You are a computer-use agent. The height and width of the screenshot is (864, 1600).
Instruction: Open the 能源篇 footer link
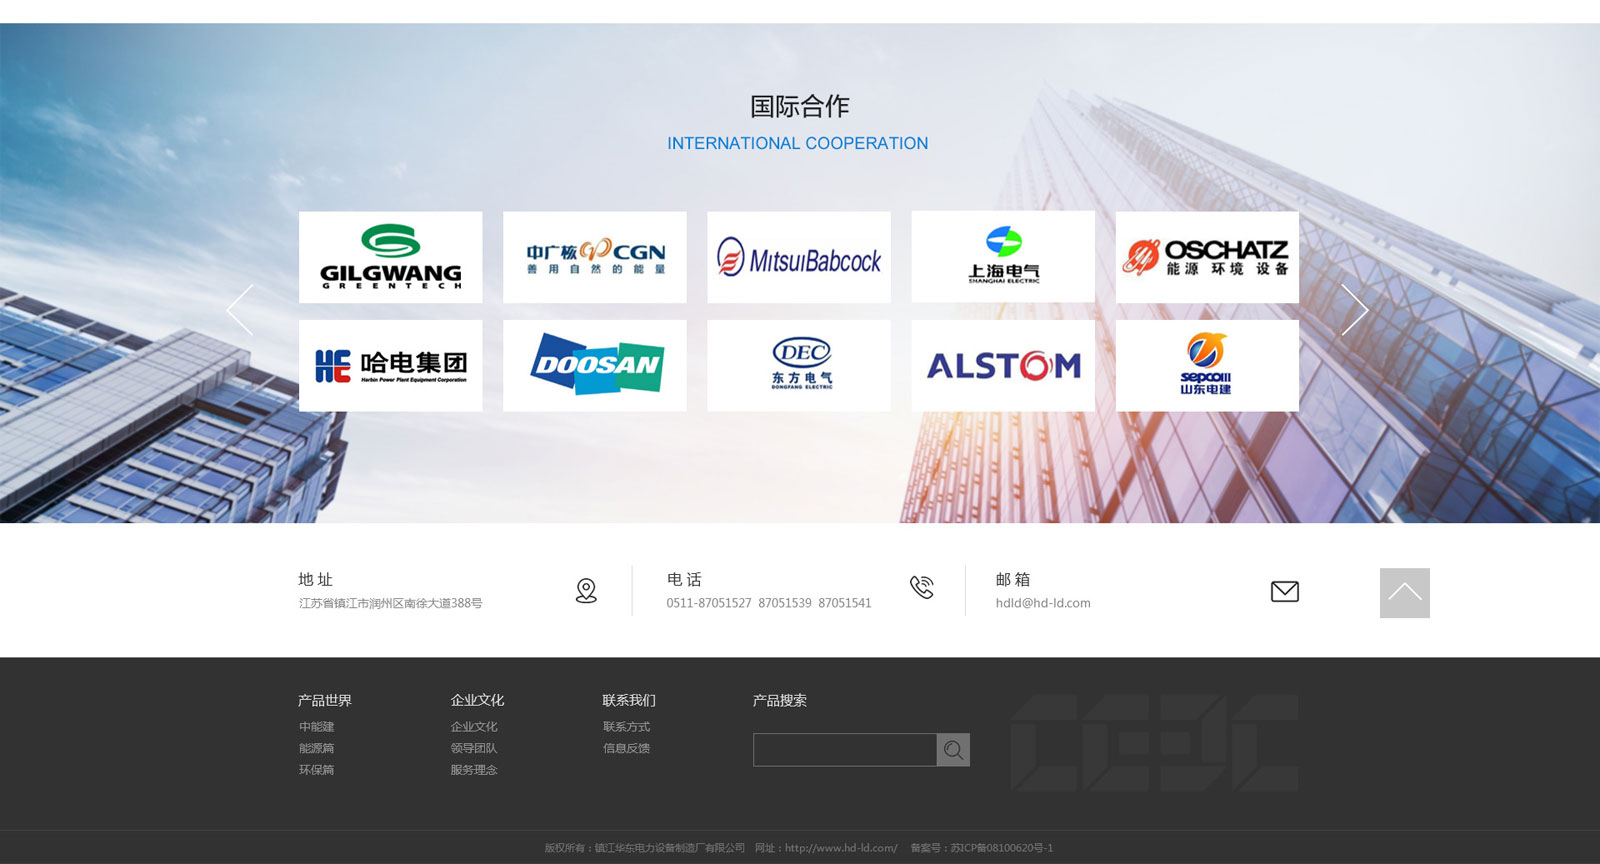(317, 748)
